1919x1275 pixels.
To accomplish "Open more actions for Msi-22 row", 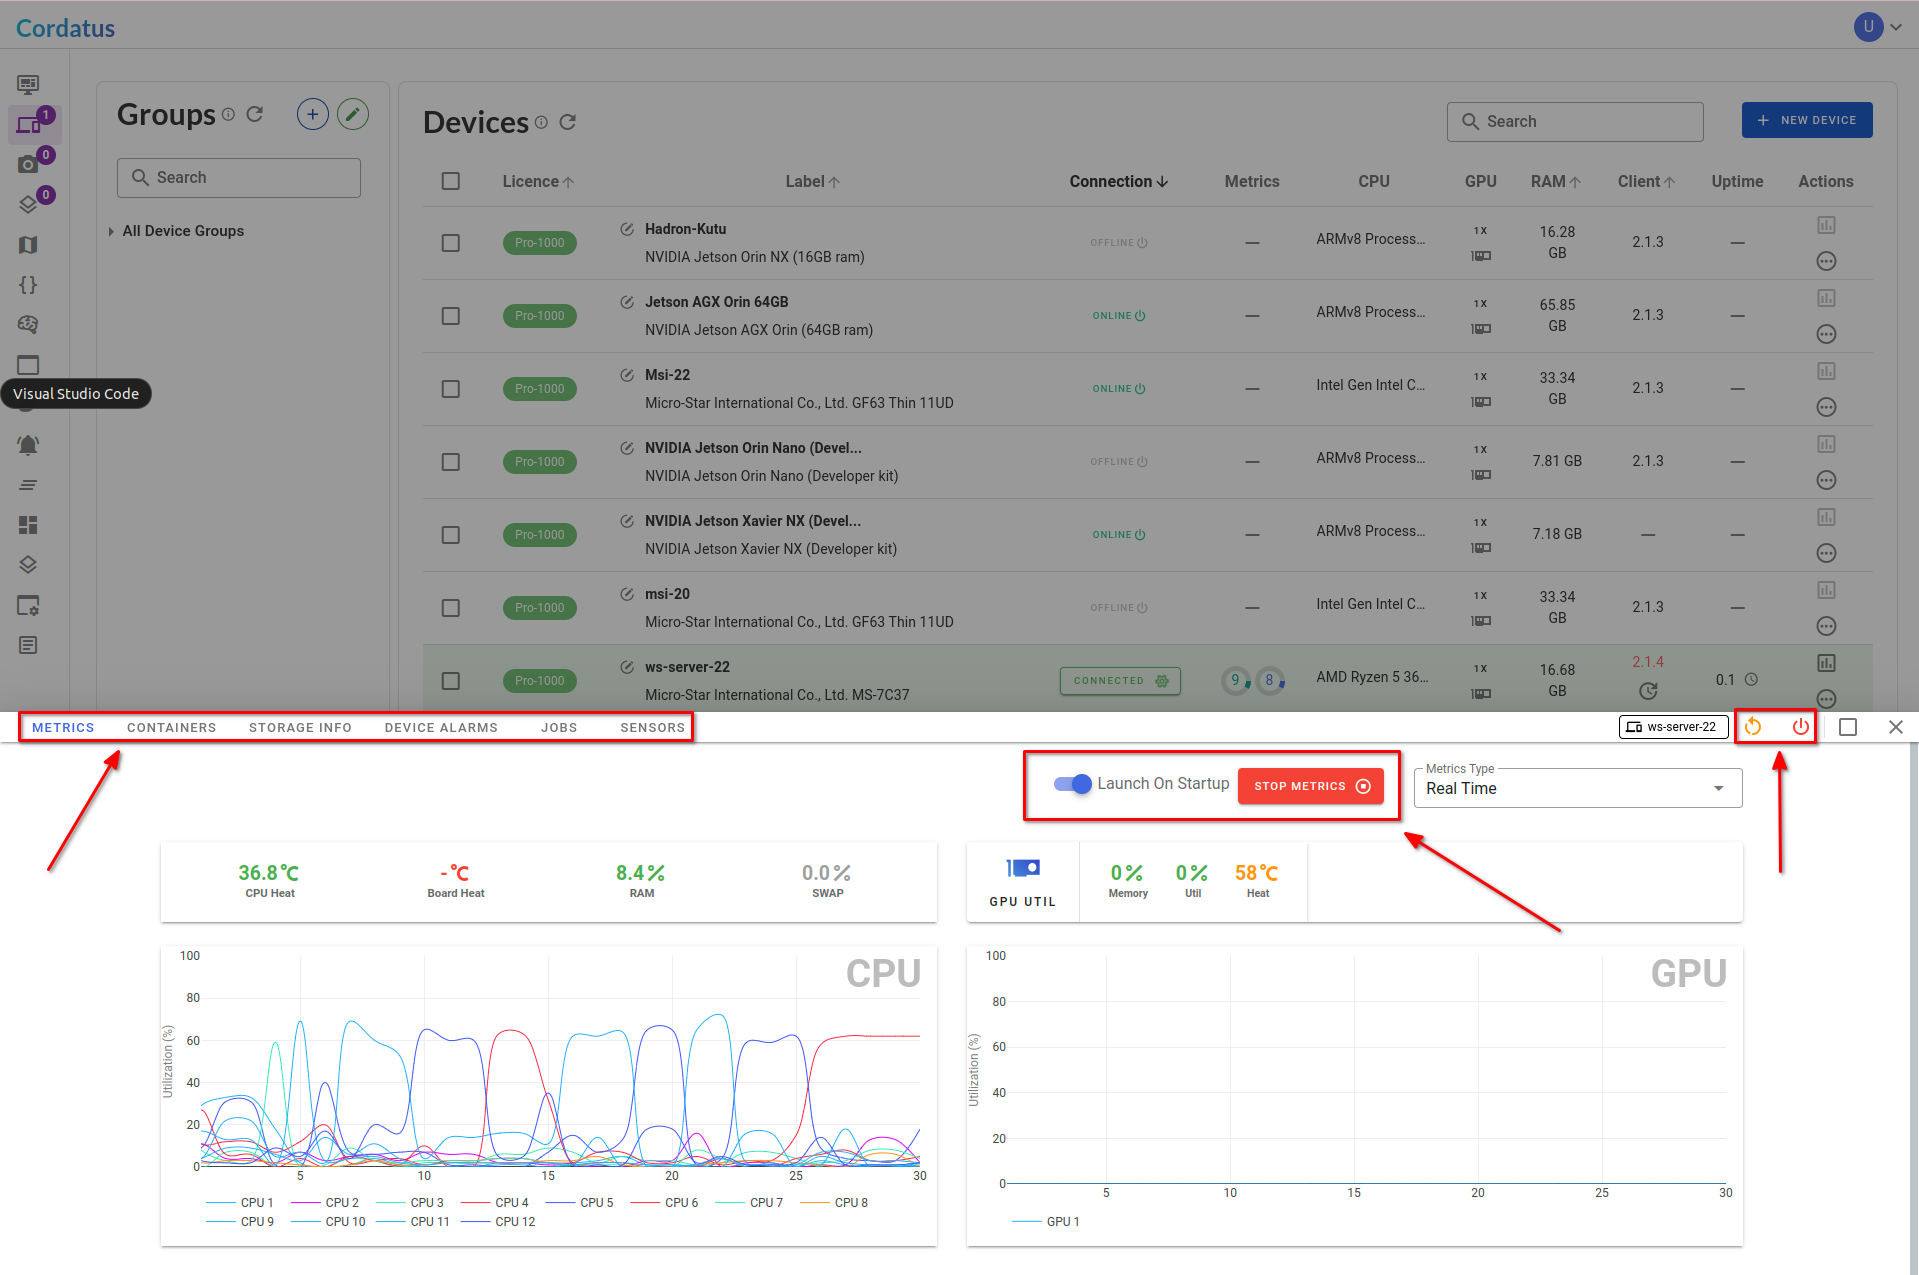I will pyautogui.click(x=1826, y=407).
